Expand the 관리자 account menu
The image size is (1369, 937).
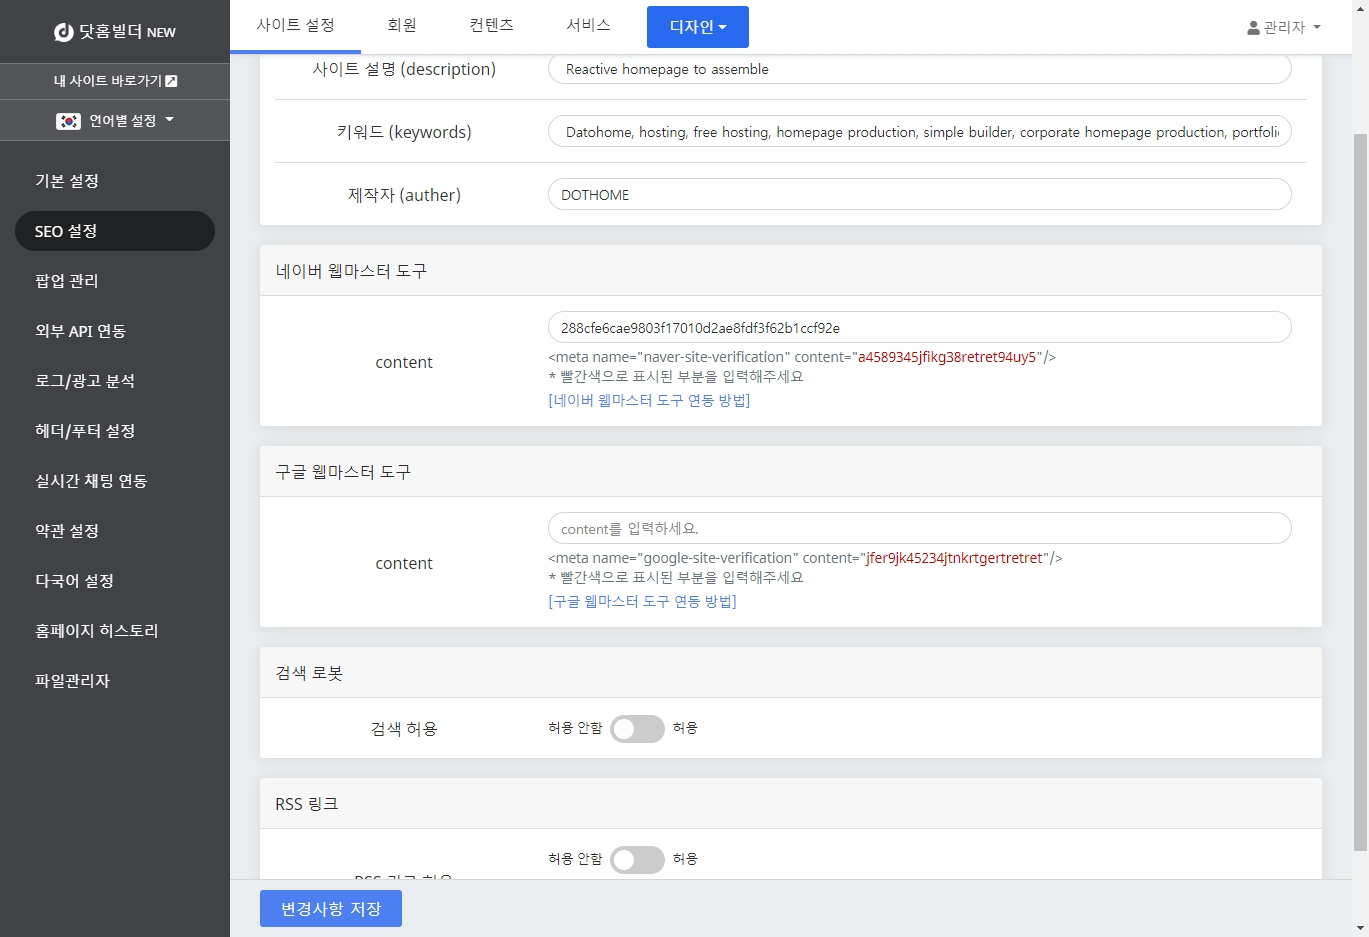point(1284,28)
